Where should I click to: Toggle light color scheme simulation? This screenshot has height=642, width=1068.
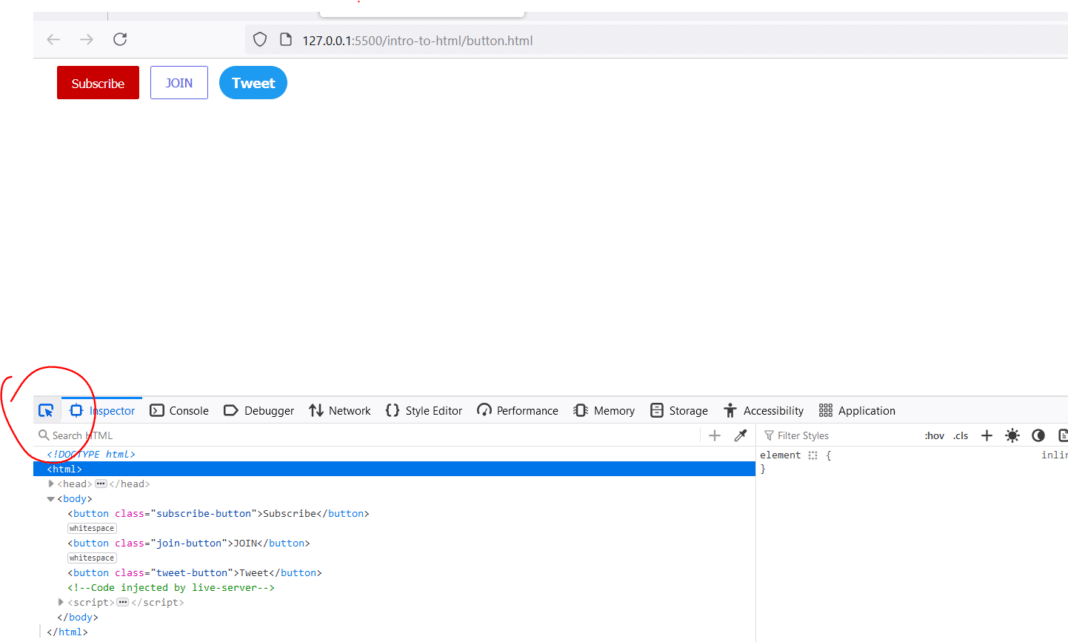1012,435
